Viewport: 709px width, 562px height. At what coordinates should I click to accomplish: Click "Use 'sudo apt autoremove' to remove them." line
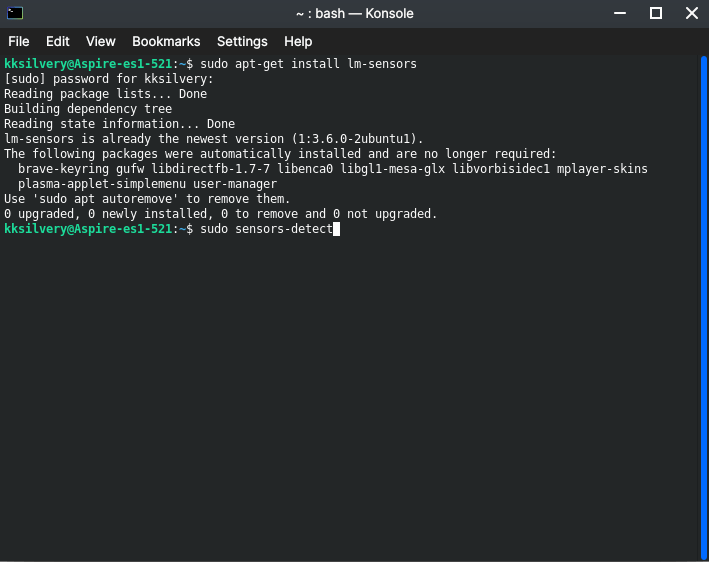[147, 198]
